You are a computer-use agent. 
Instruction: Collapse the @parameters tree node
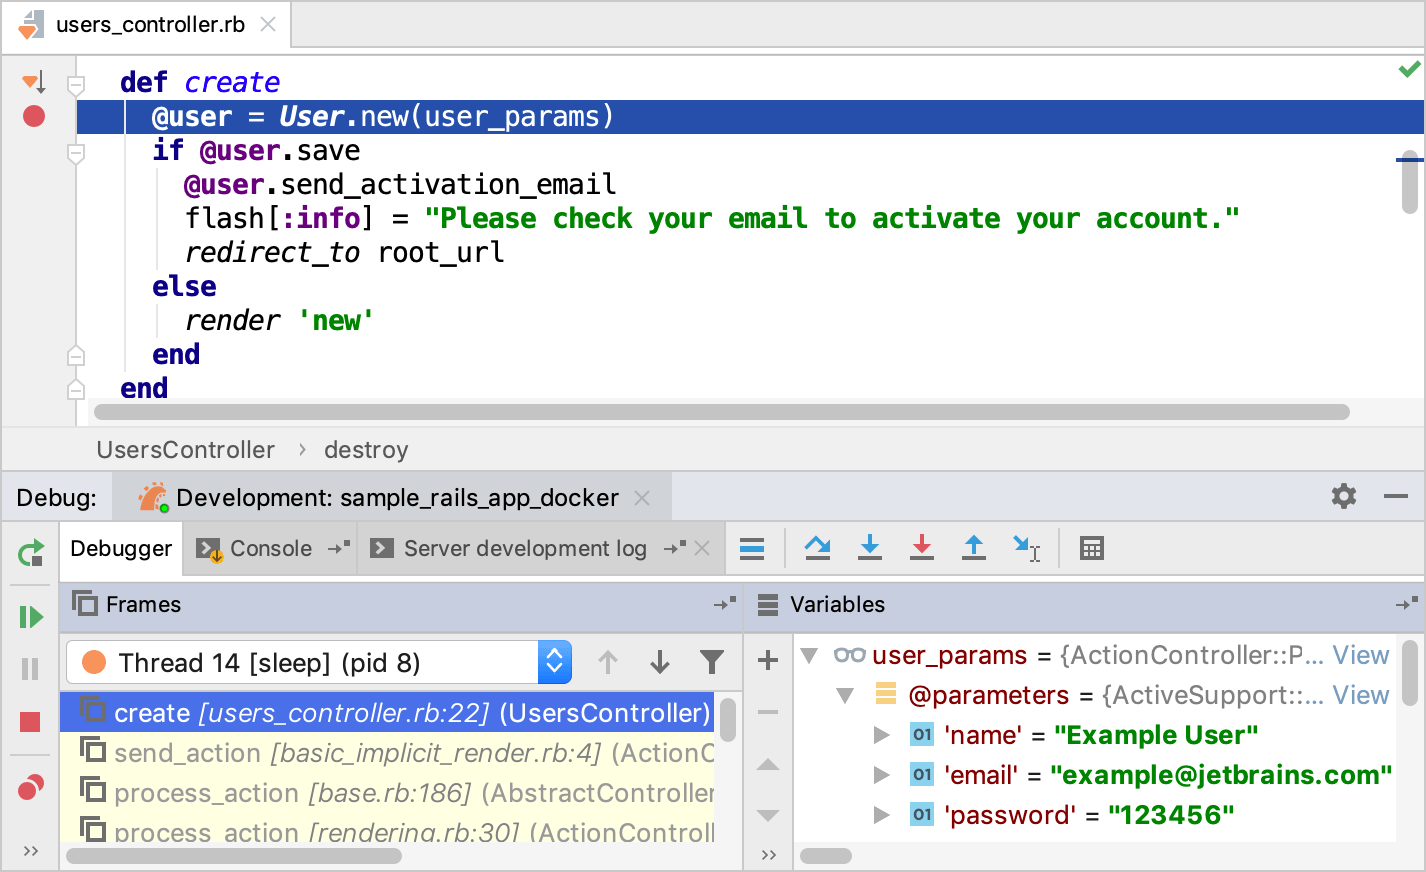845,695
